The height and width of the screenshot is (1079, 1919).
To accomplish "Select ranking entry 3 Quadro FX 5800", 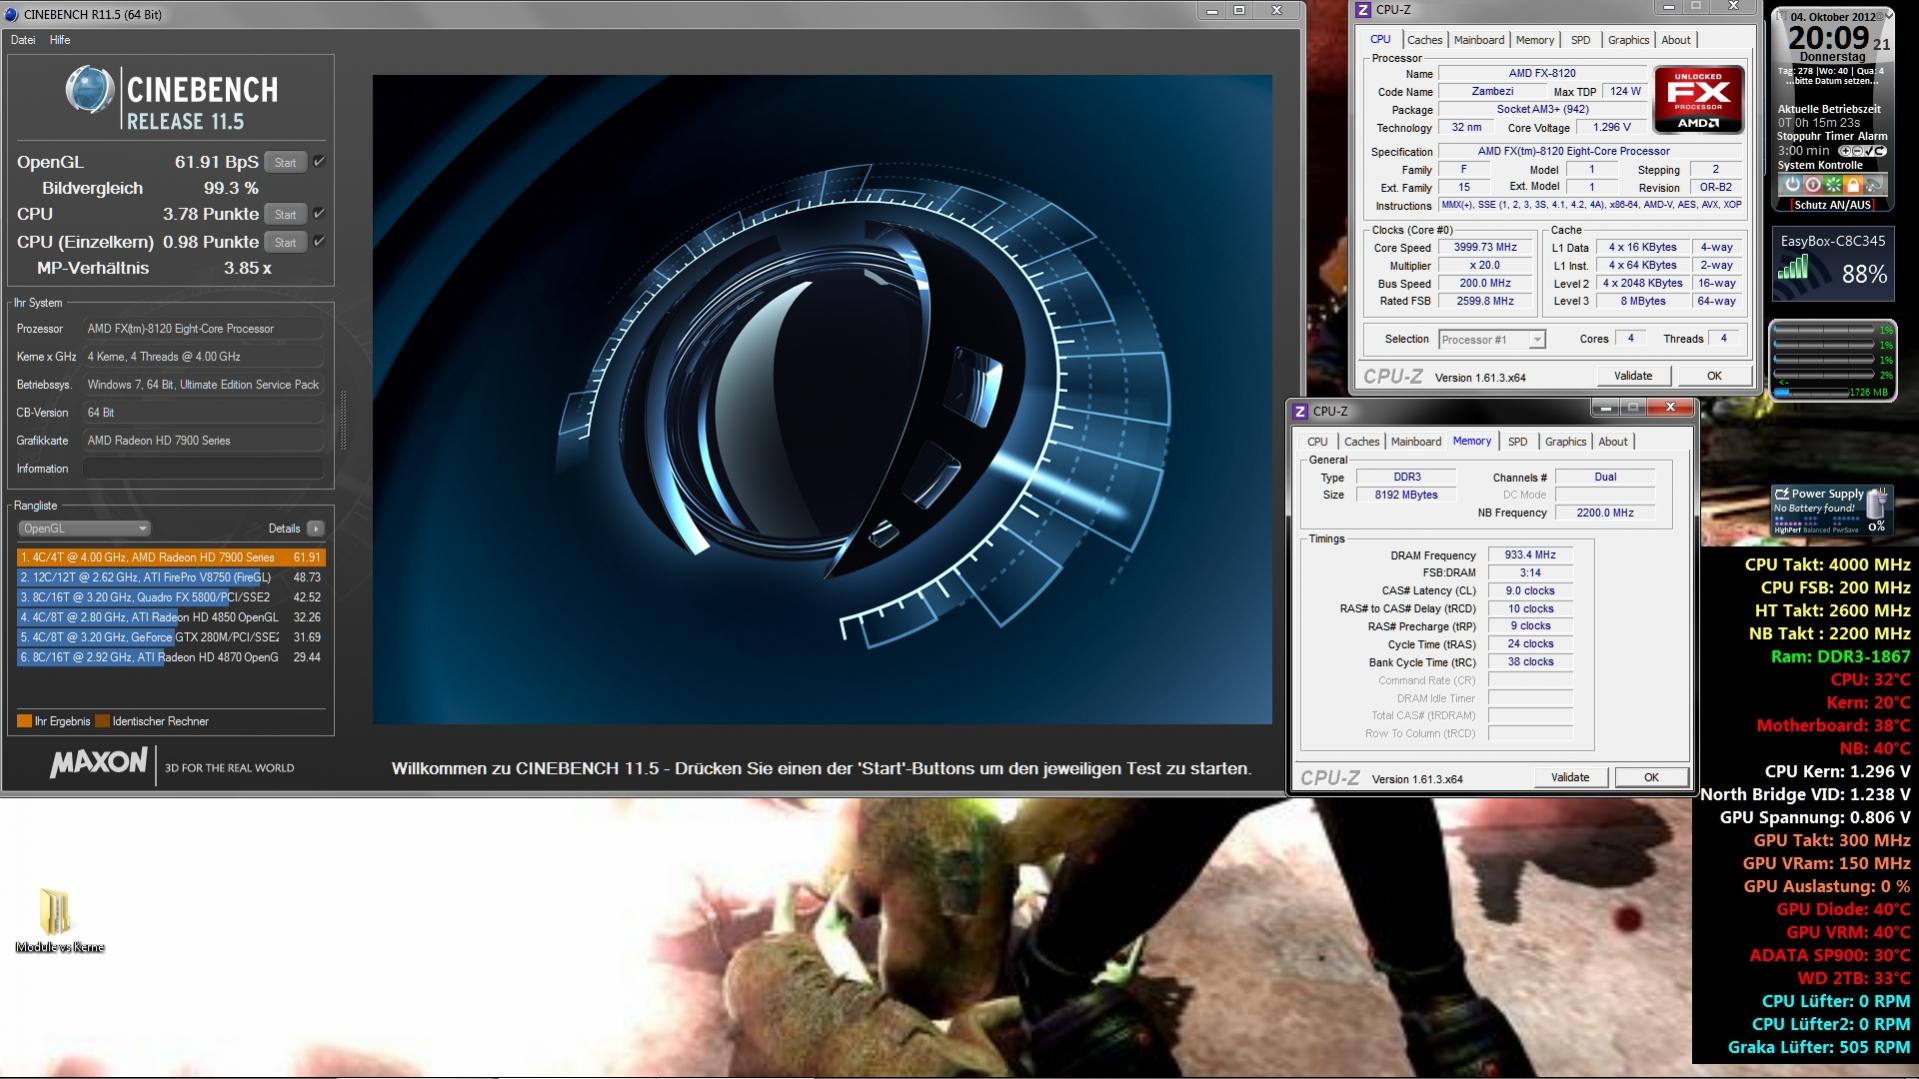I will click(x=171, y=597).
